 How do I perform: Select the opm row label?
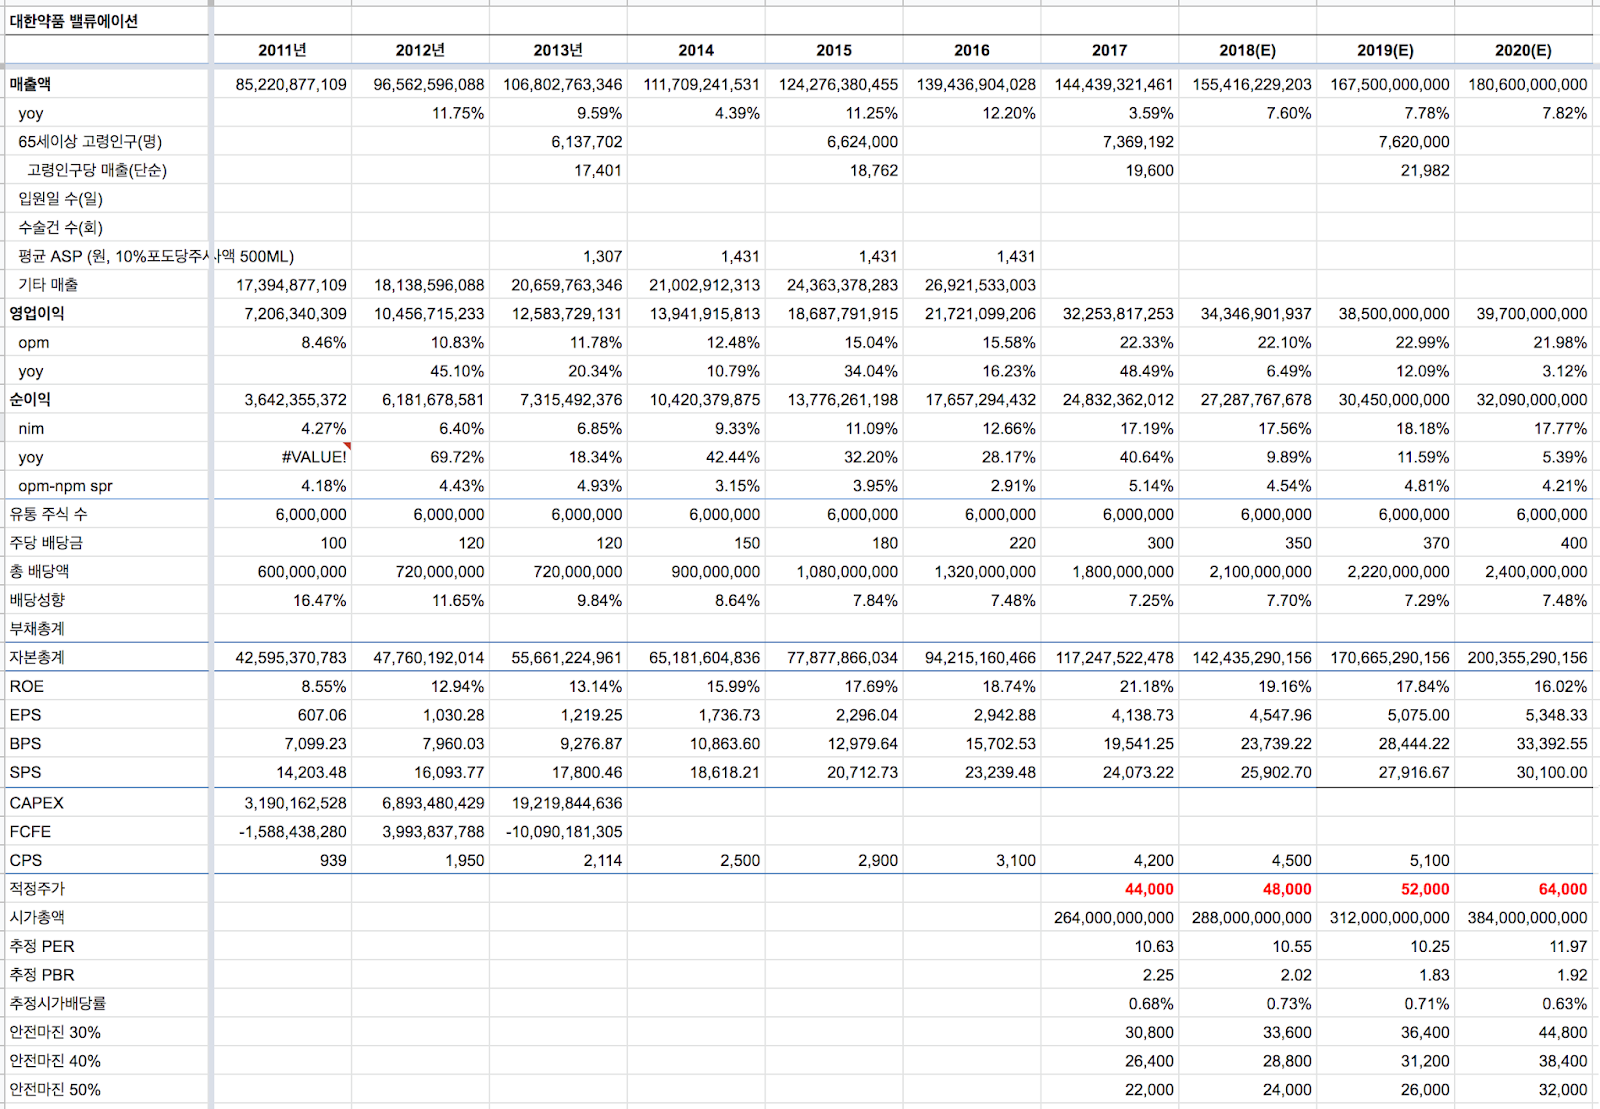(x=33, y=343)
